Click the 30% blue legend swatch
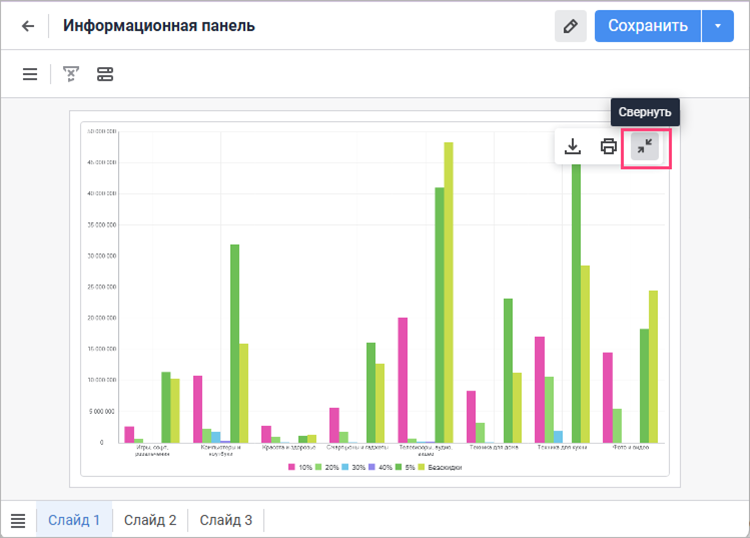Screen dimensions: 750x538 coord(346,467)
